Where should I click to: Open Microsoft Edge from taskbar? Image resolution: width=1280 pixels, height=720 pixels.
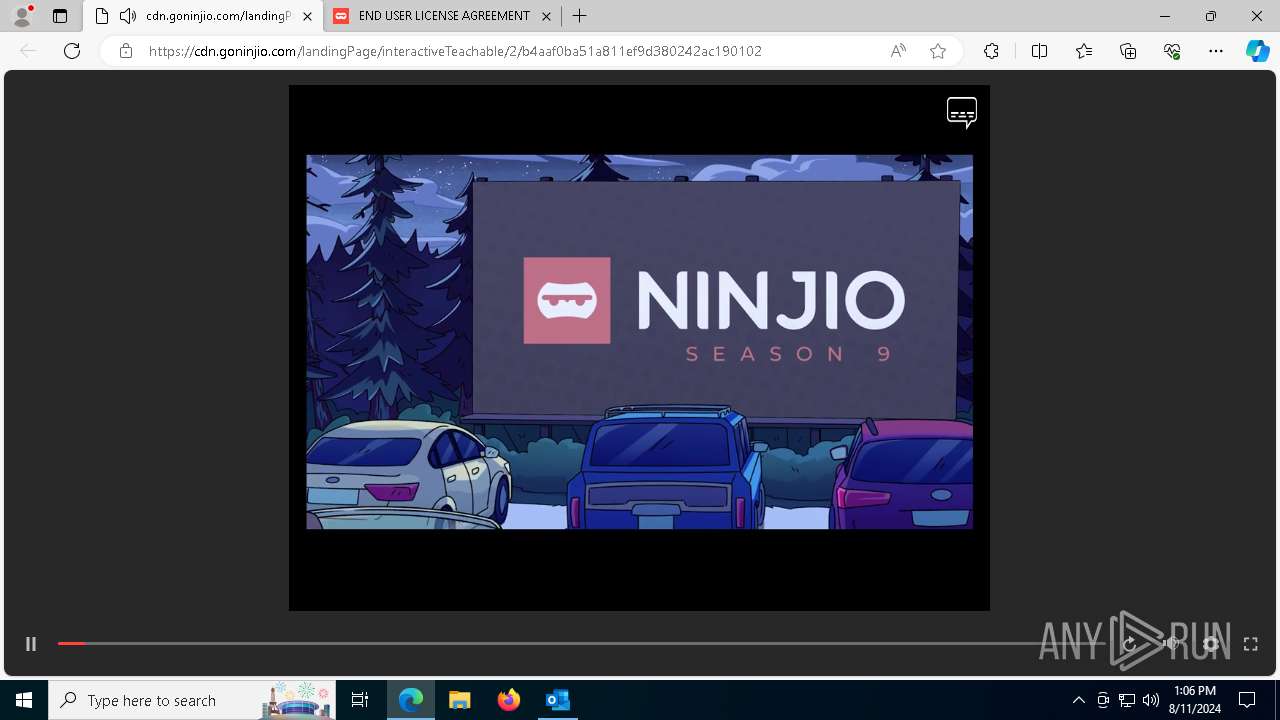(x=411, y=700)
